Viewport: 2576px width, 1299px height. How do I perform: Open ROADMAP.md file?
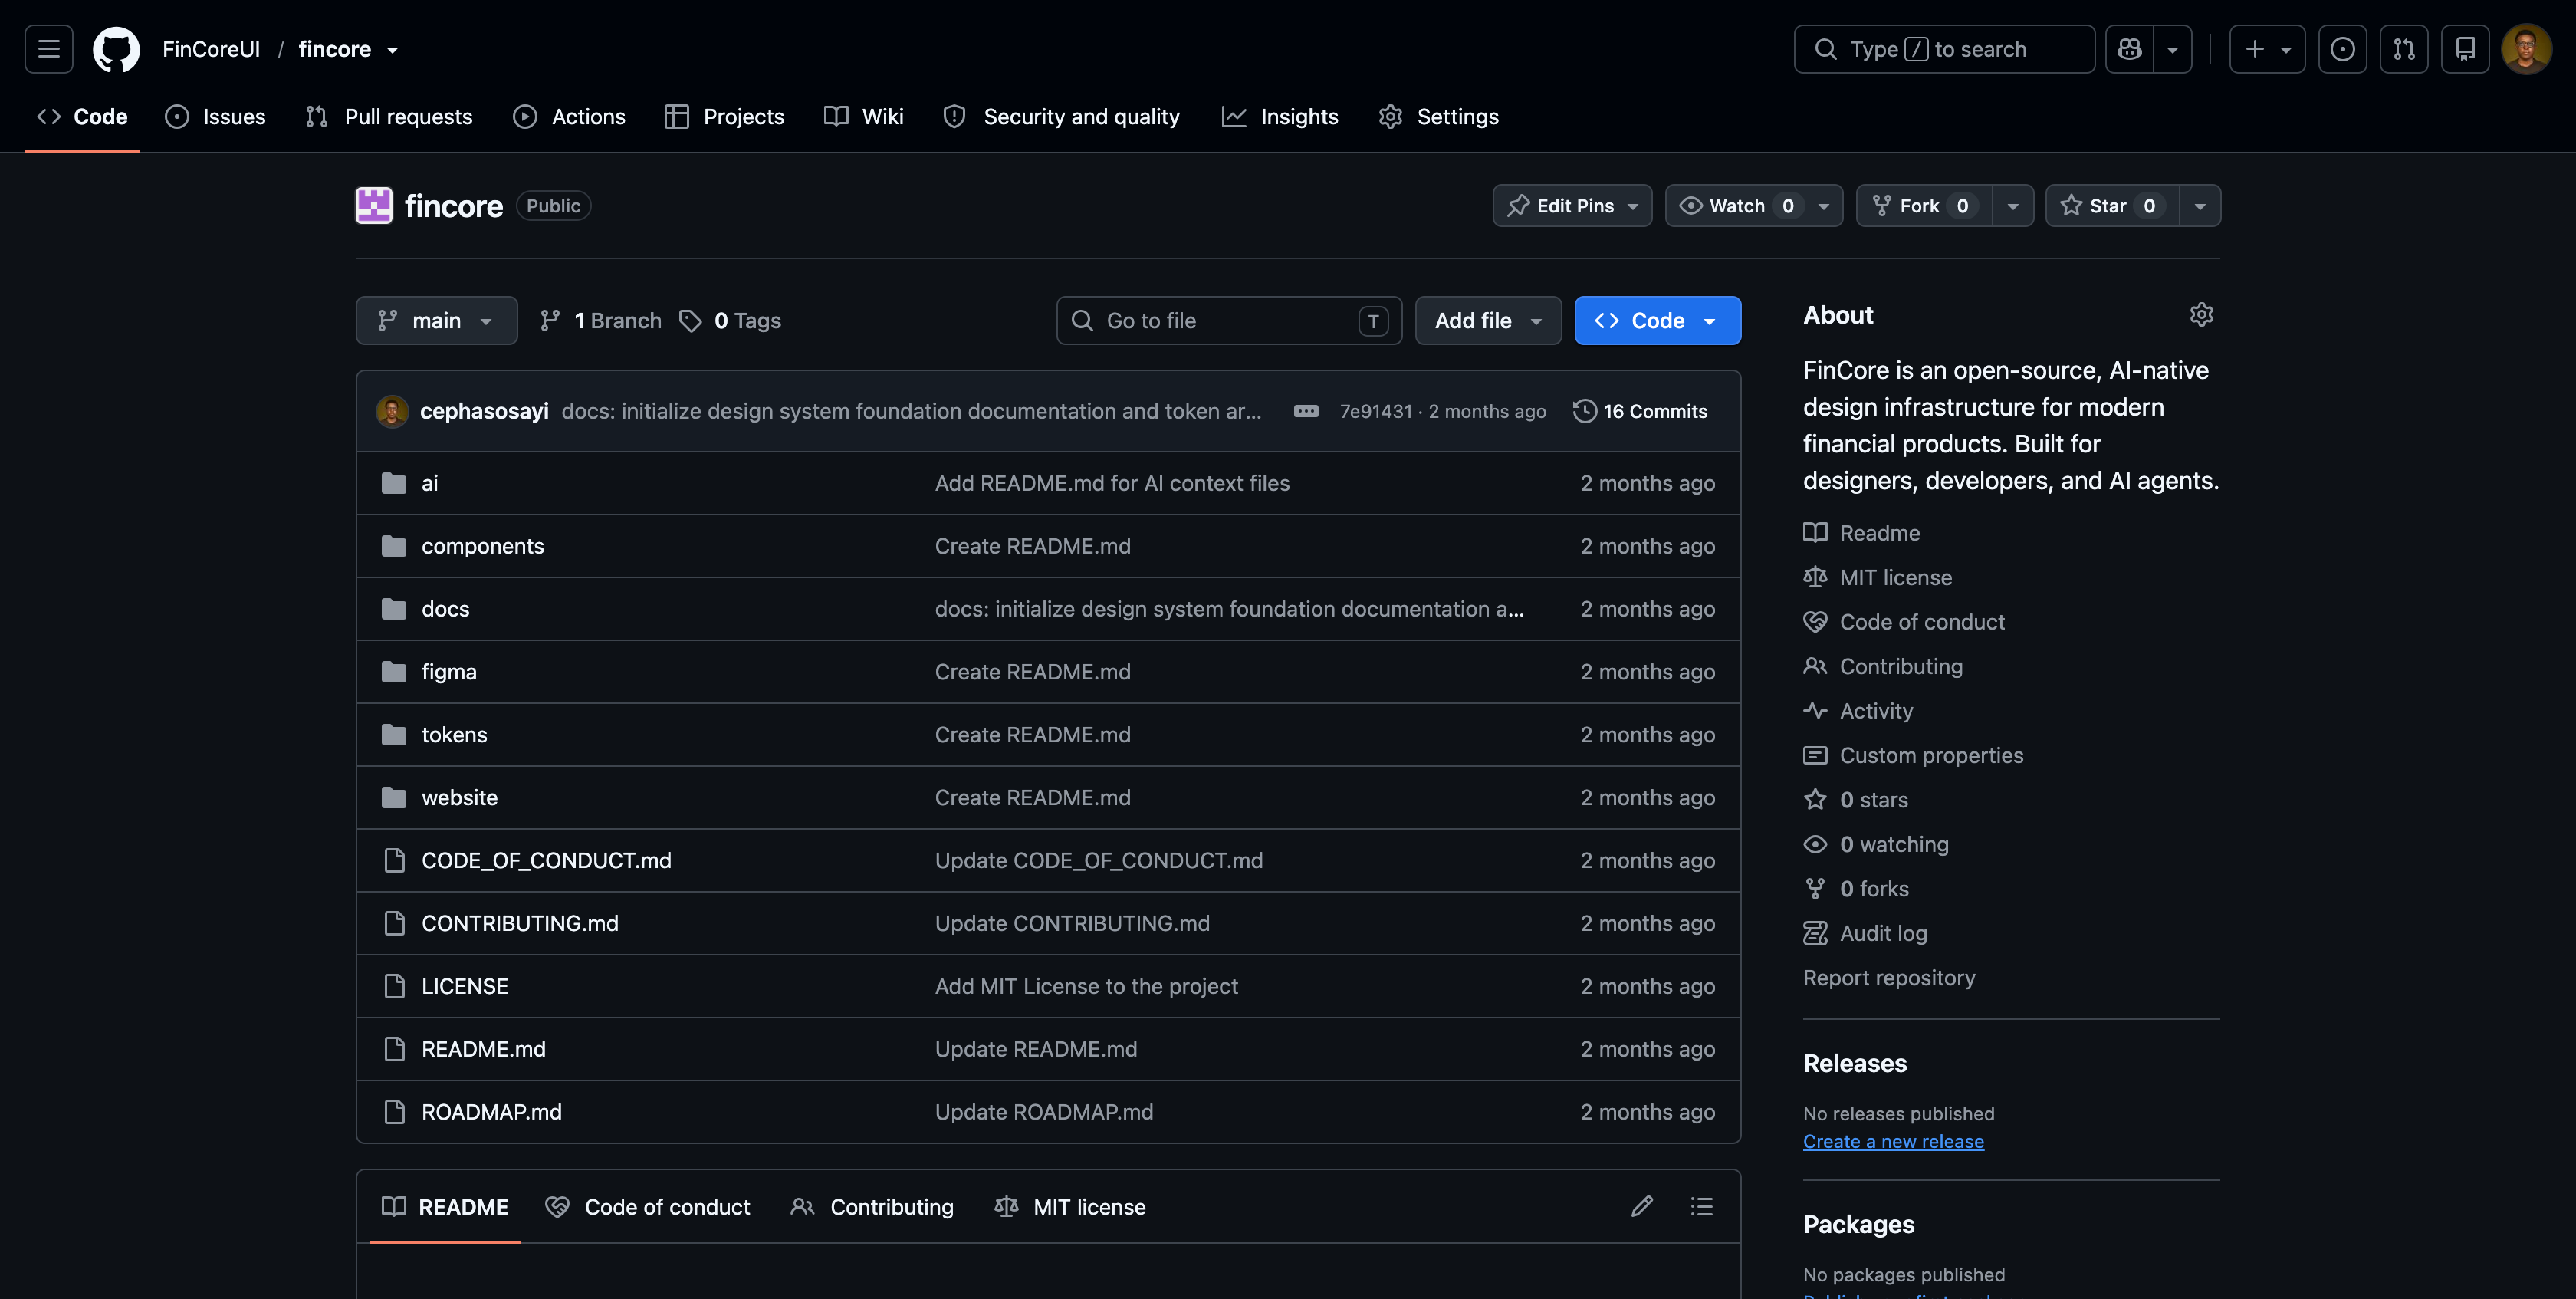(x=491, y=1112)
